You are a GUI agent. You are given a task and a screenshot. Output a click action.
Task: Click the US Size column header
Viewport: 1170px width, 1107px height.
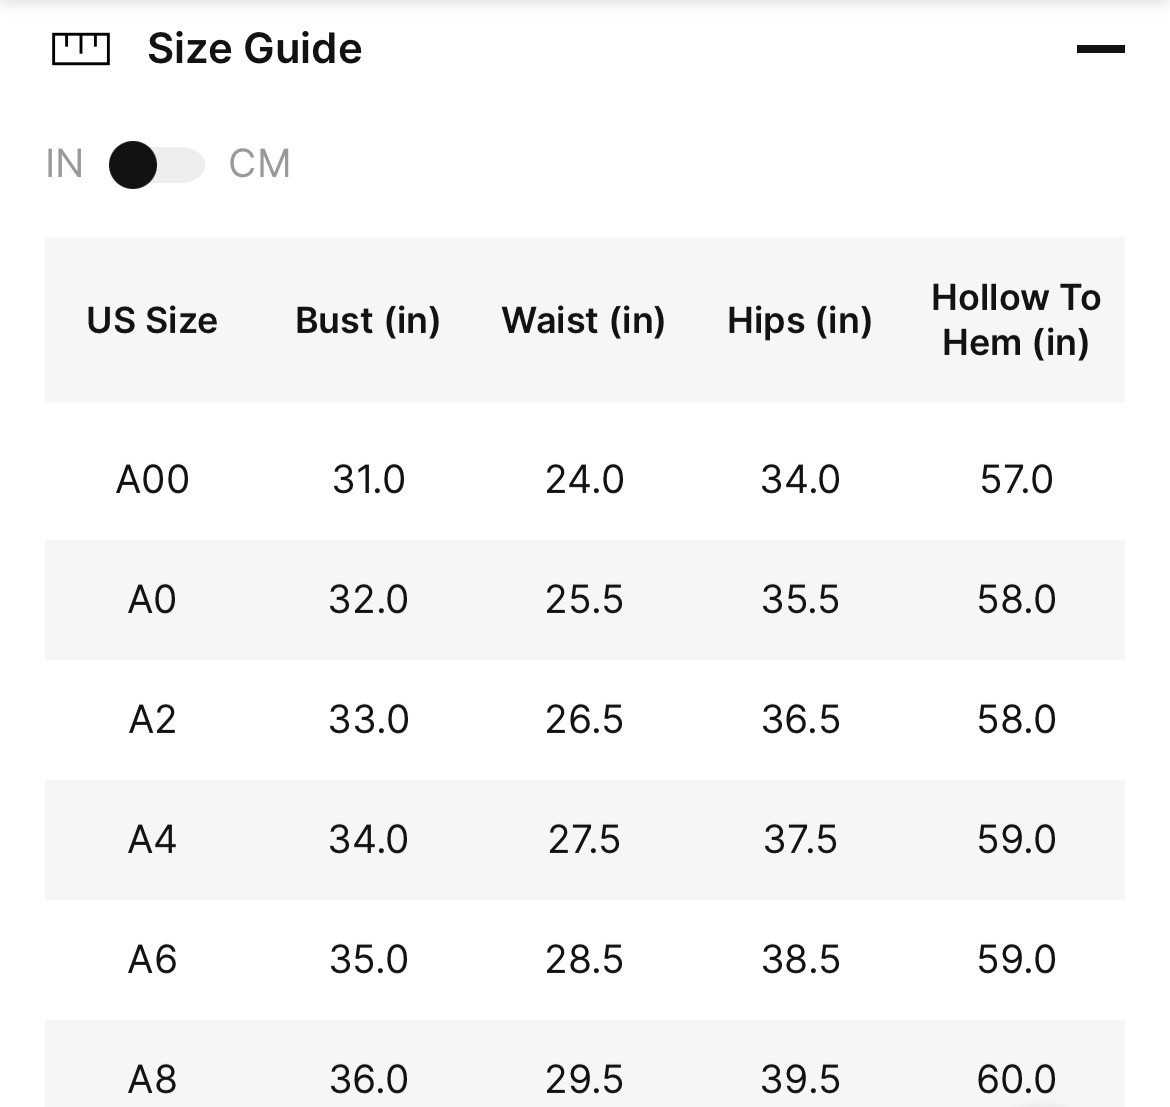tap(152, 320)
